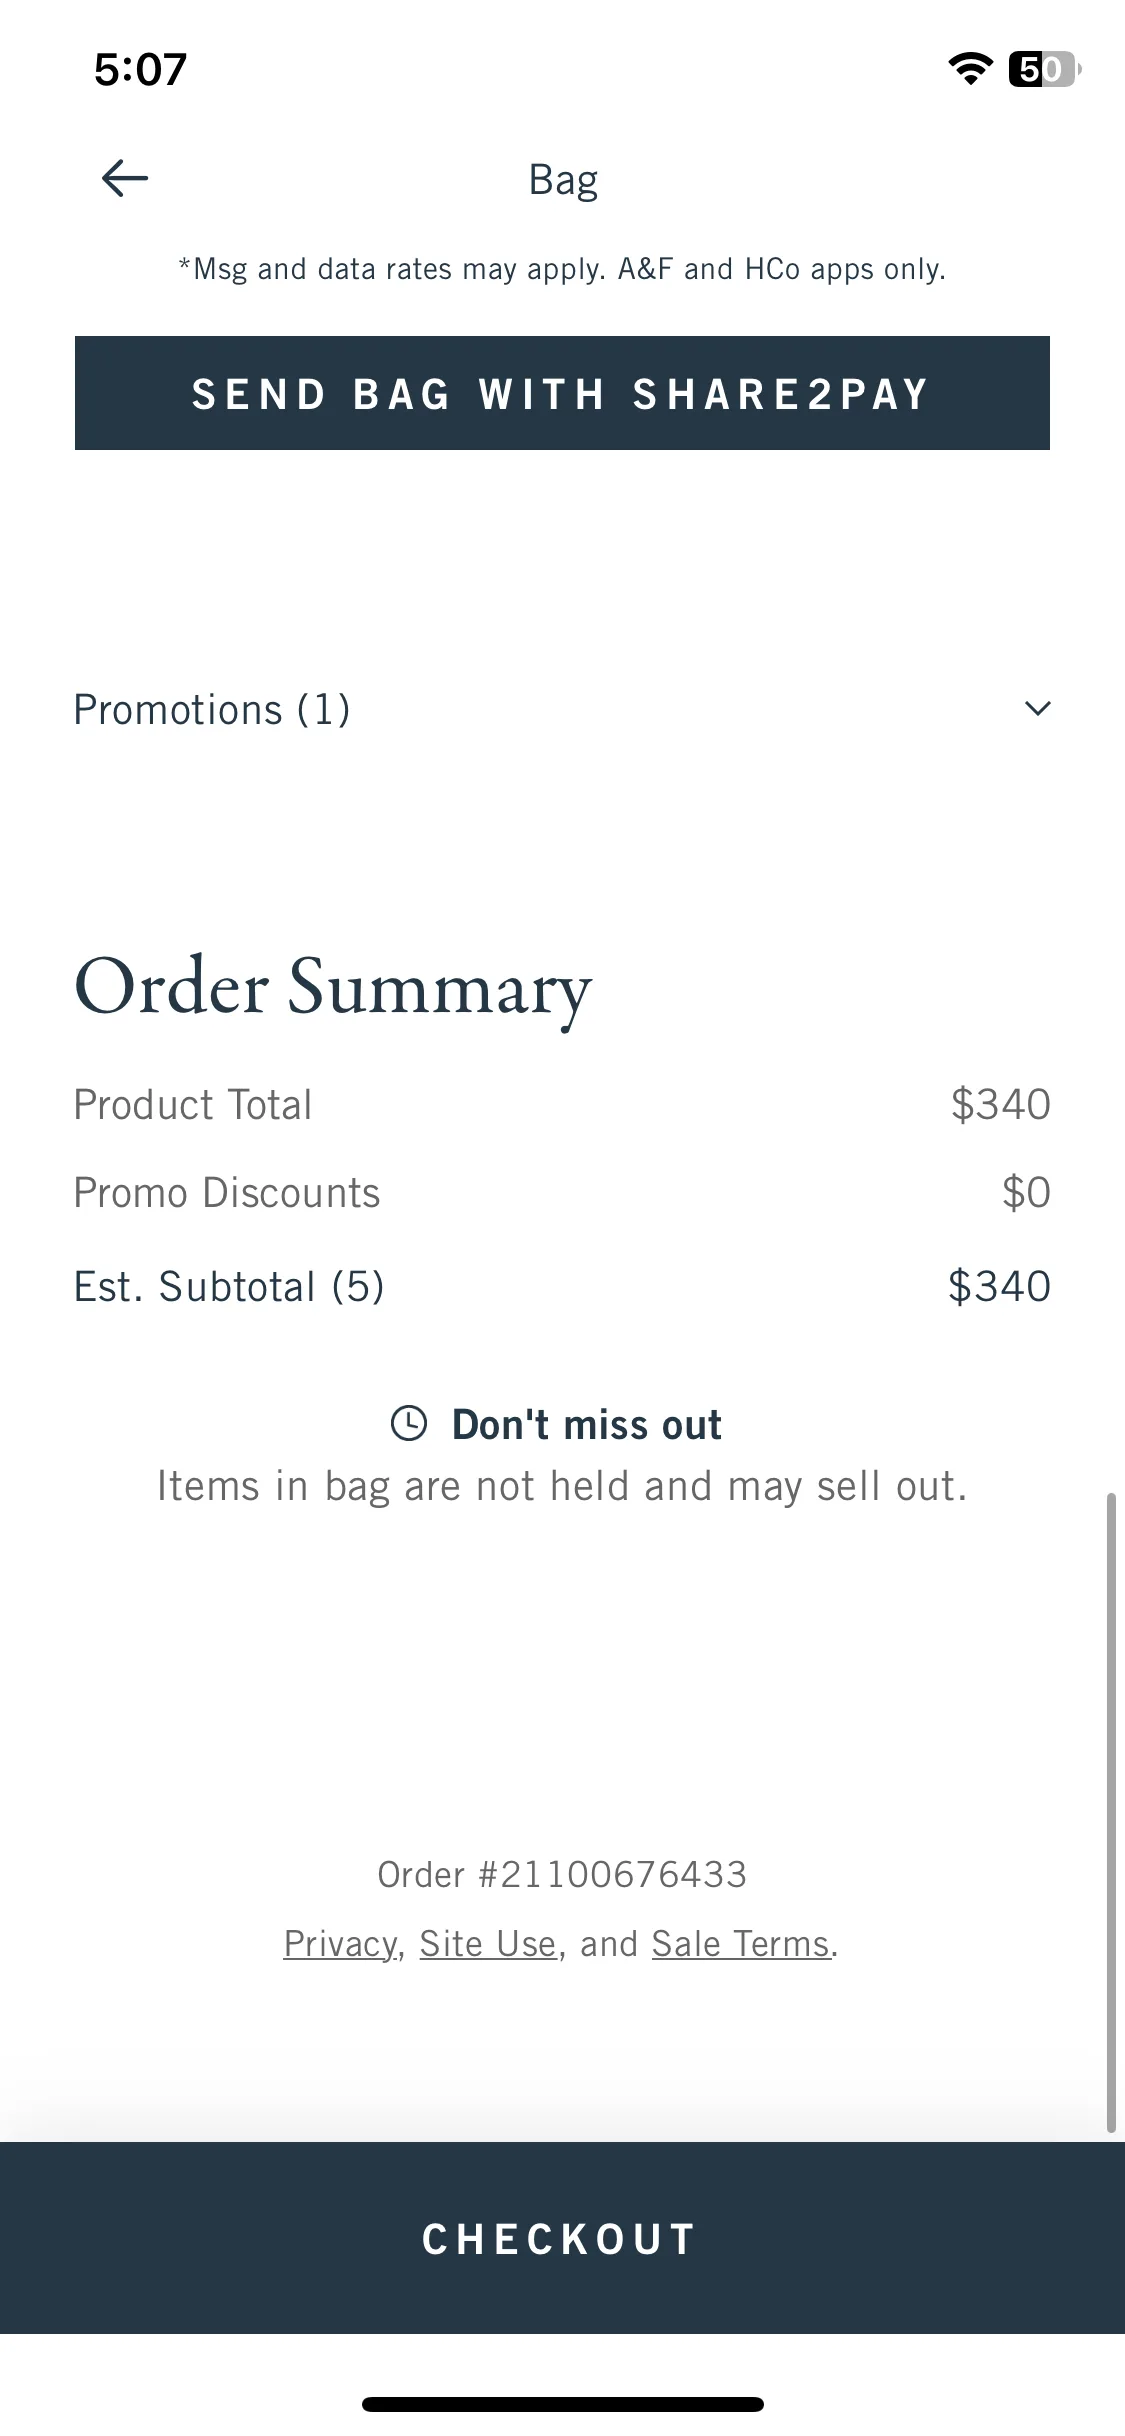Click the vertical scrollbar indicator

[x=1111, y=1812]
